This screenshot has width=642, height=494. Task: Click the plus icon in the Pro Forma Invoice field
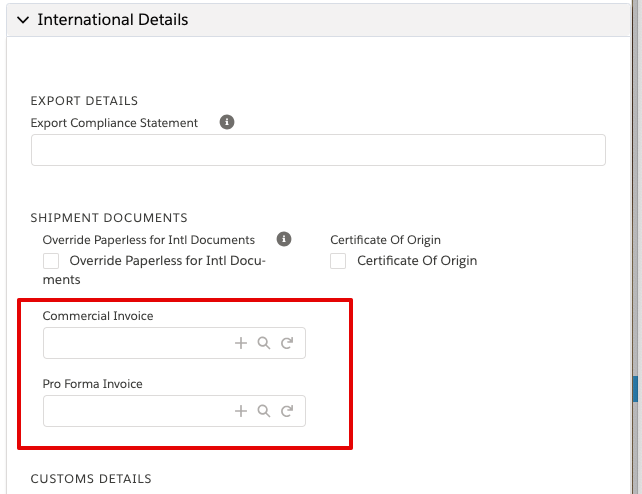click(x=241, y=411)
